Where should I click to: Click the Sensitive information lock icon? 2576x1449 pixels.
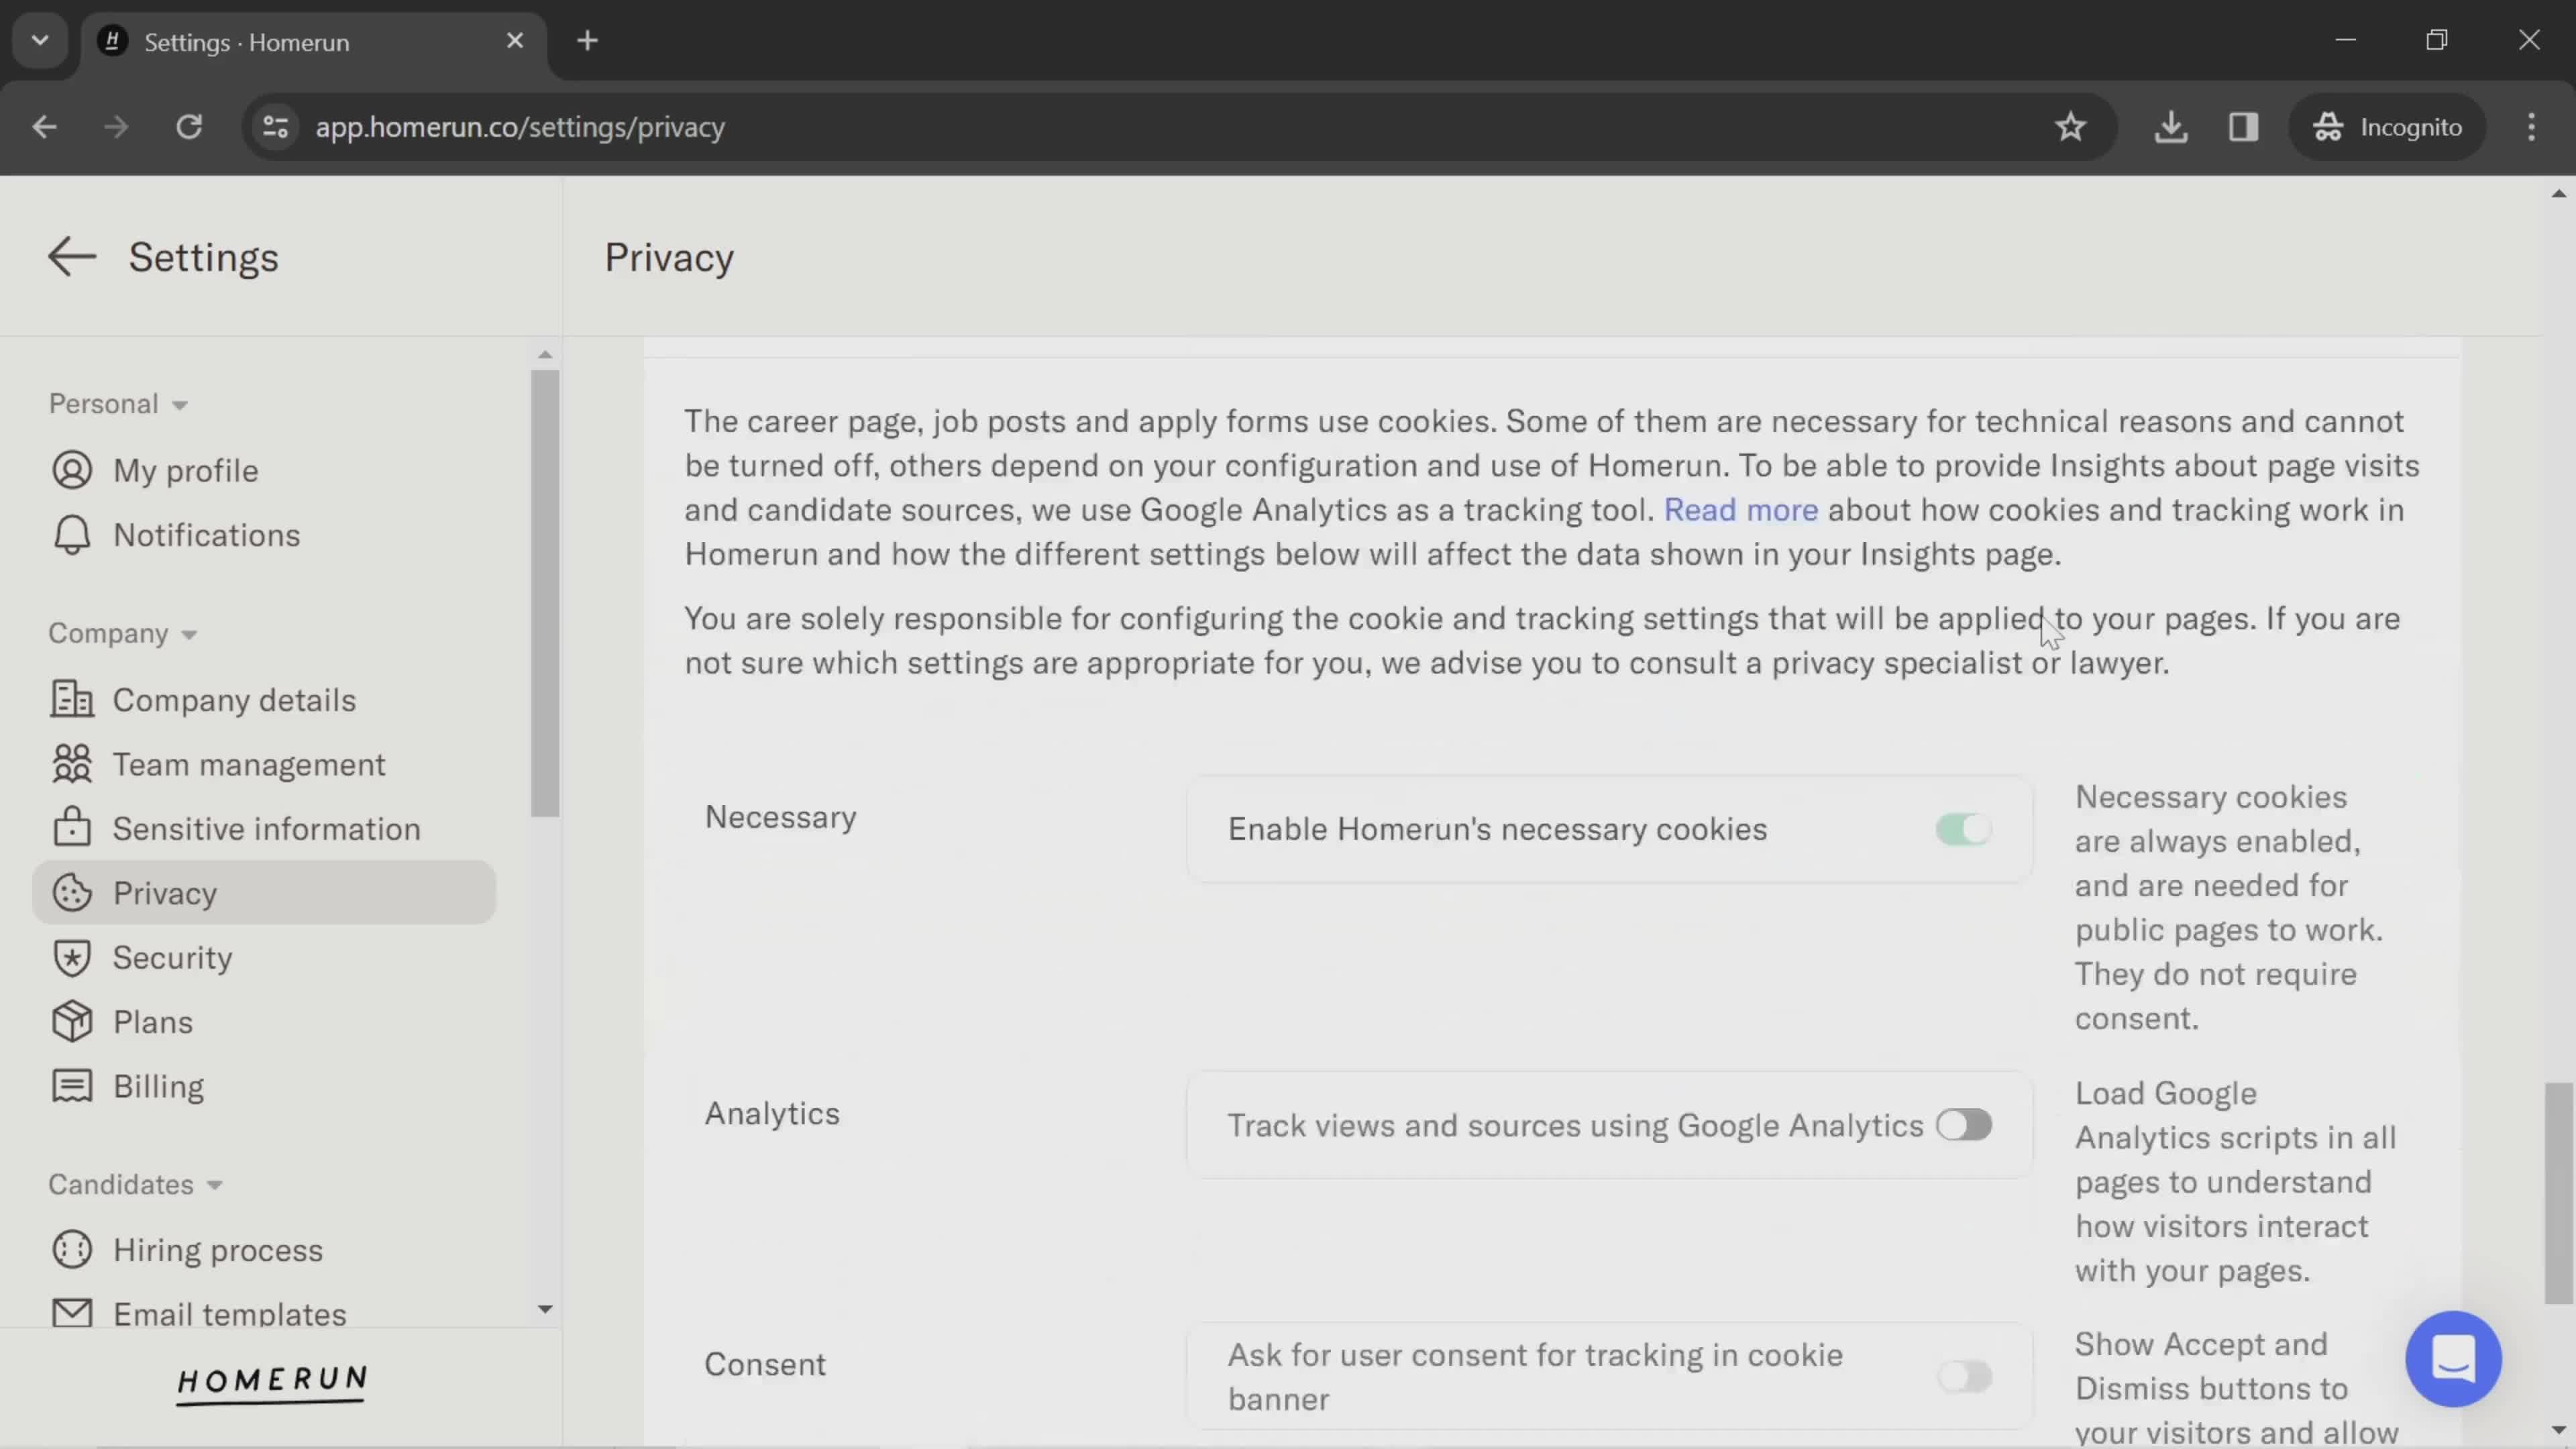[x=72, y=828]
